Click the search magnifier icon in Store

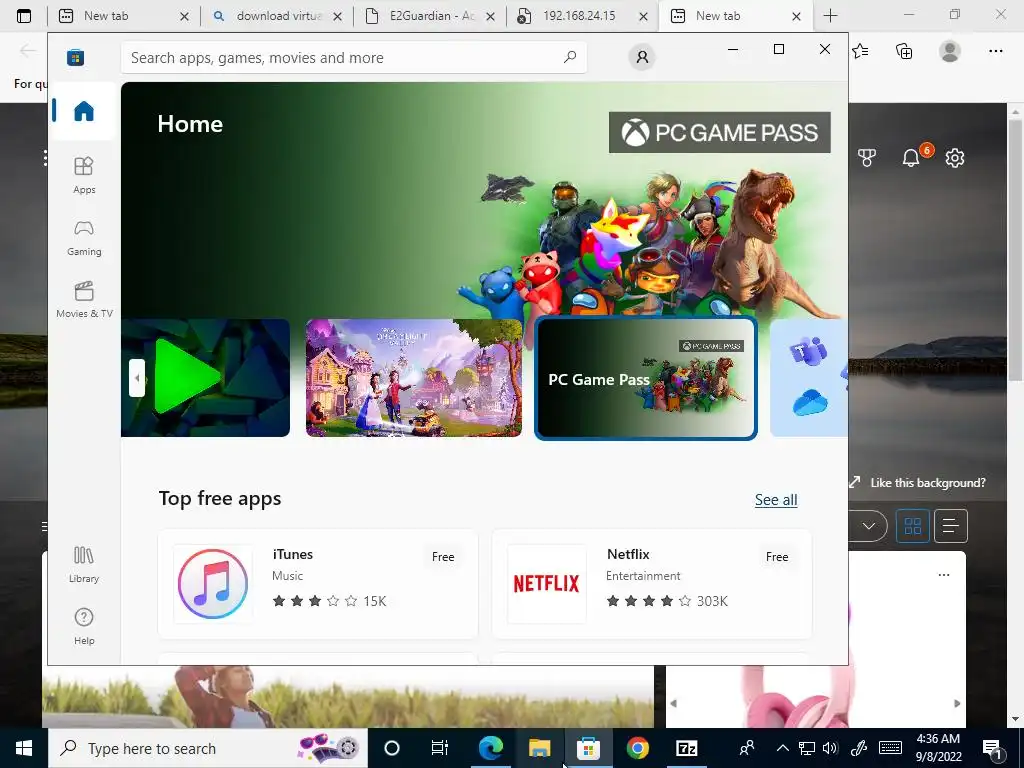click(x=570, y=57)
